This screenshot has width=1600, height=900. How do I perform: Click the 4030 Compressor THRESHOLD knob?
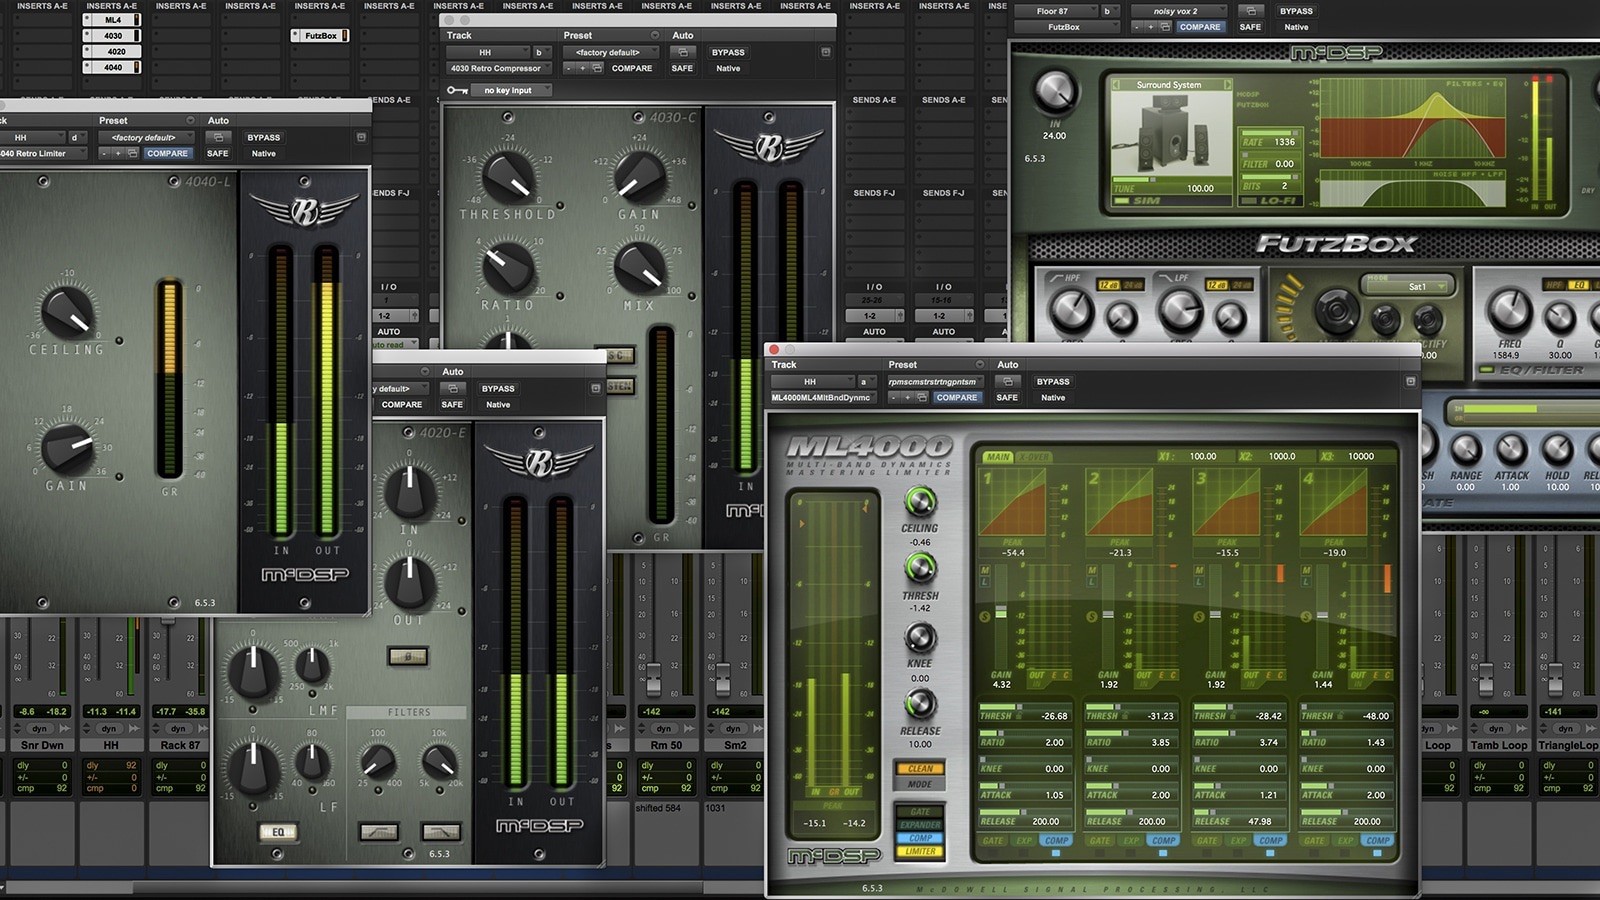tap(509, 176)
